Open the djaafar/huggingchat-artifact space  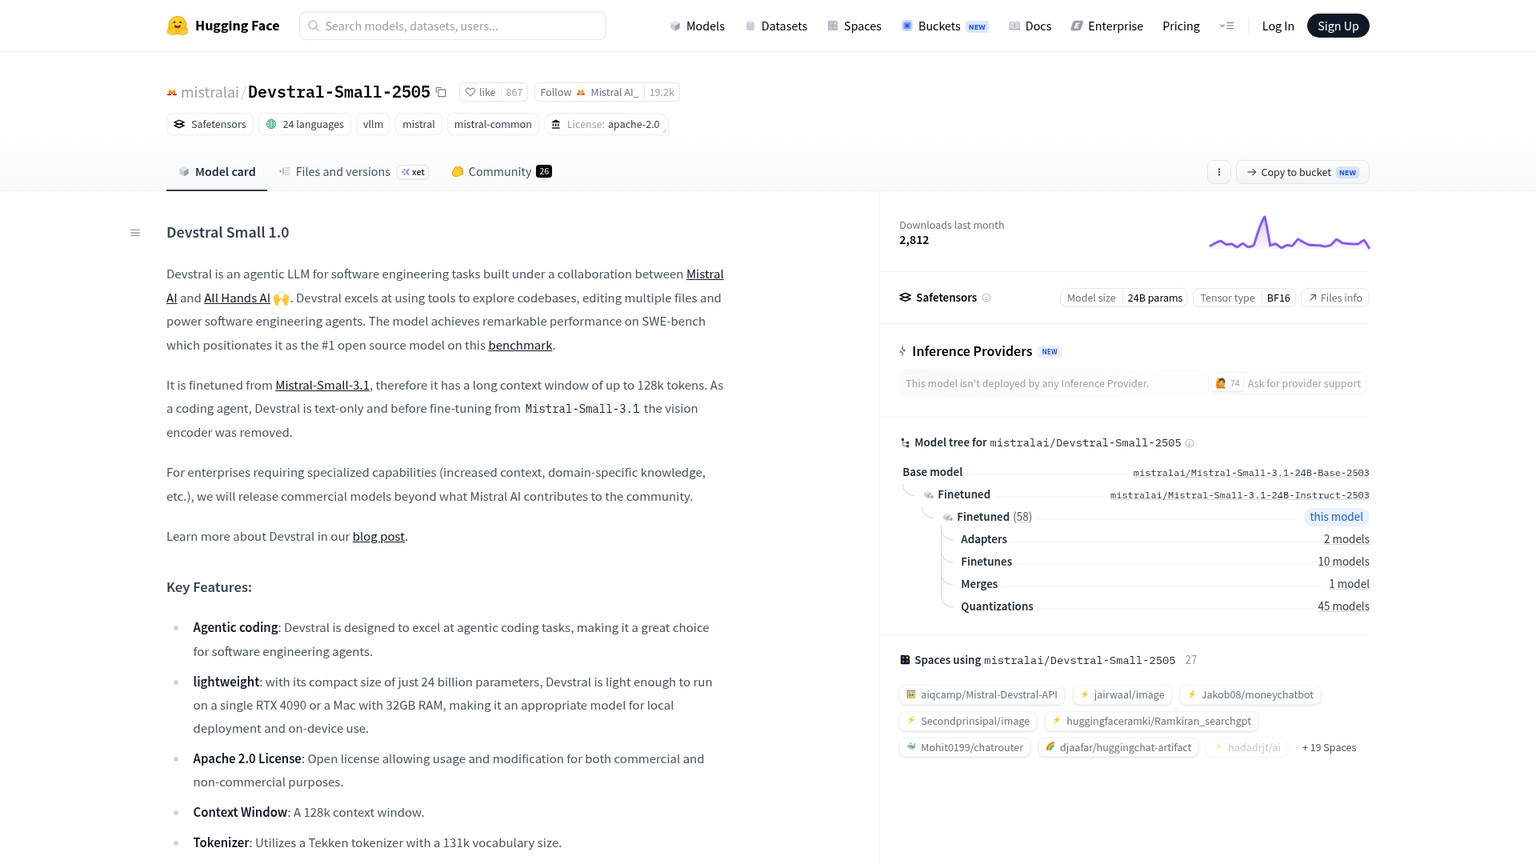click(x=1118, y=747)
